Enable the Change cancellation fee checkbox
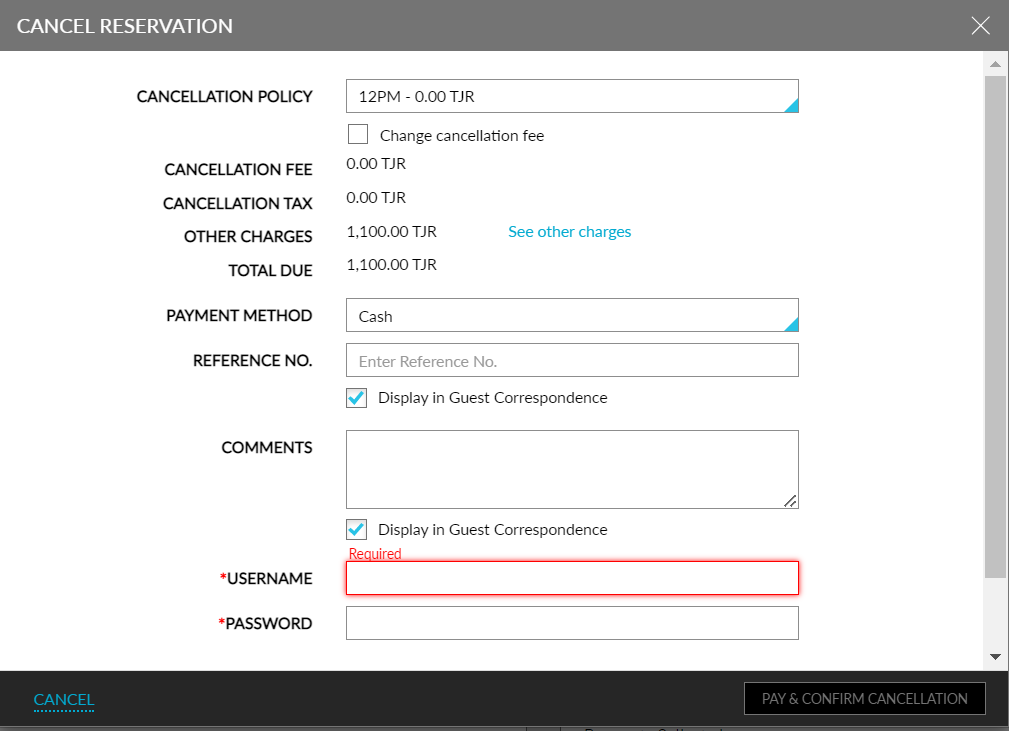 tap(358, 135)
